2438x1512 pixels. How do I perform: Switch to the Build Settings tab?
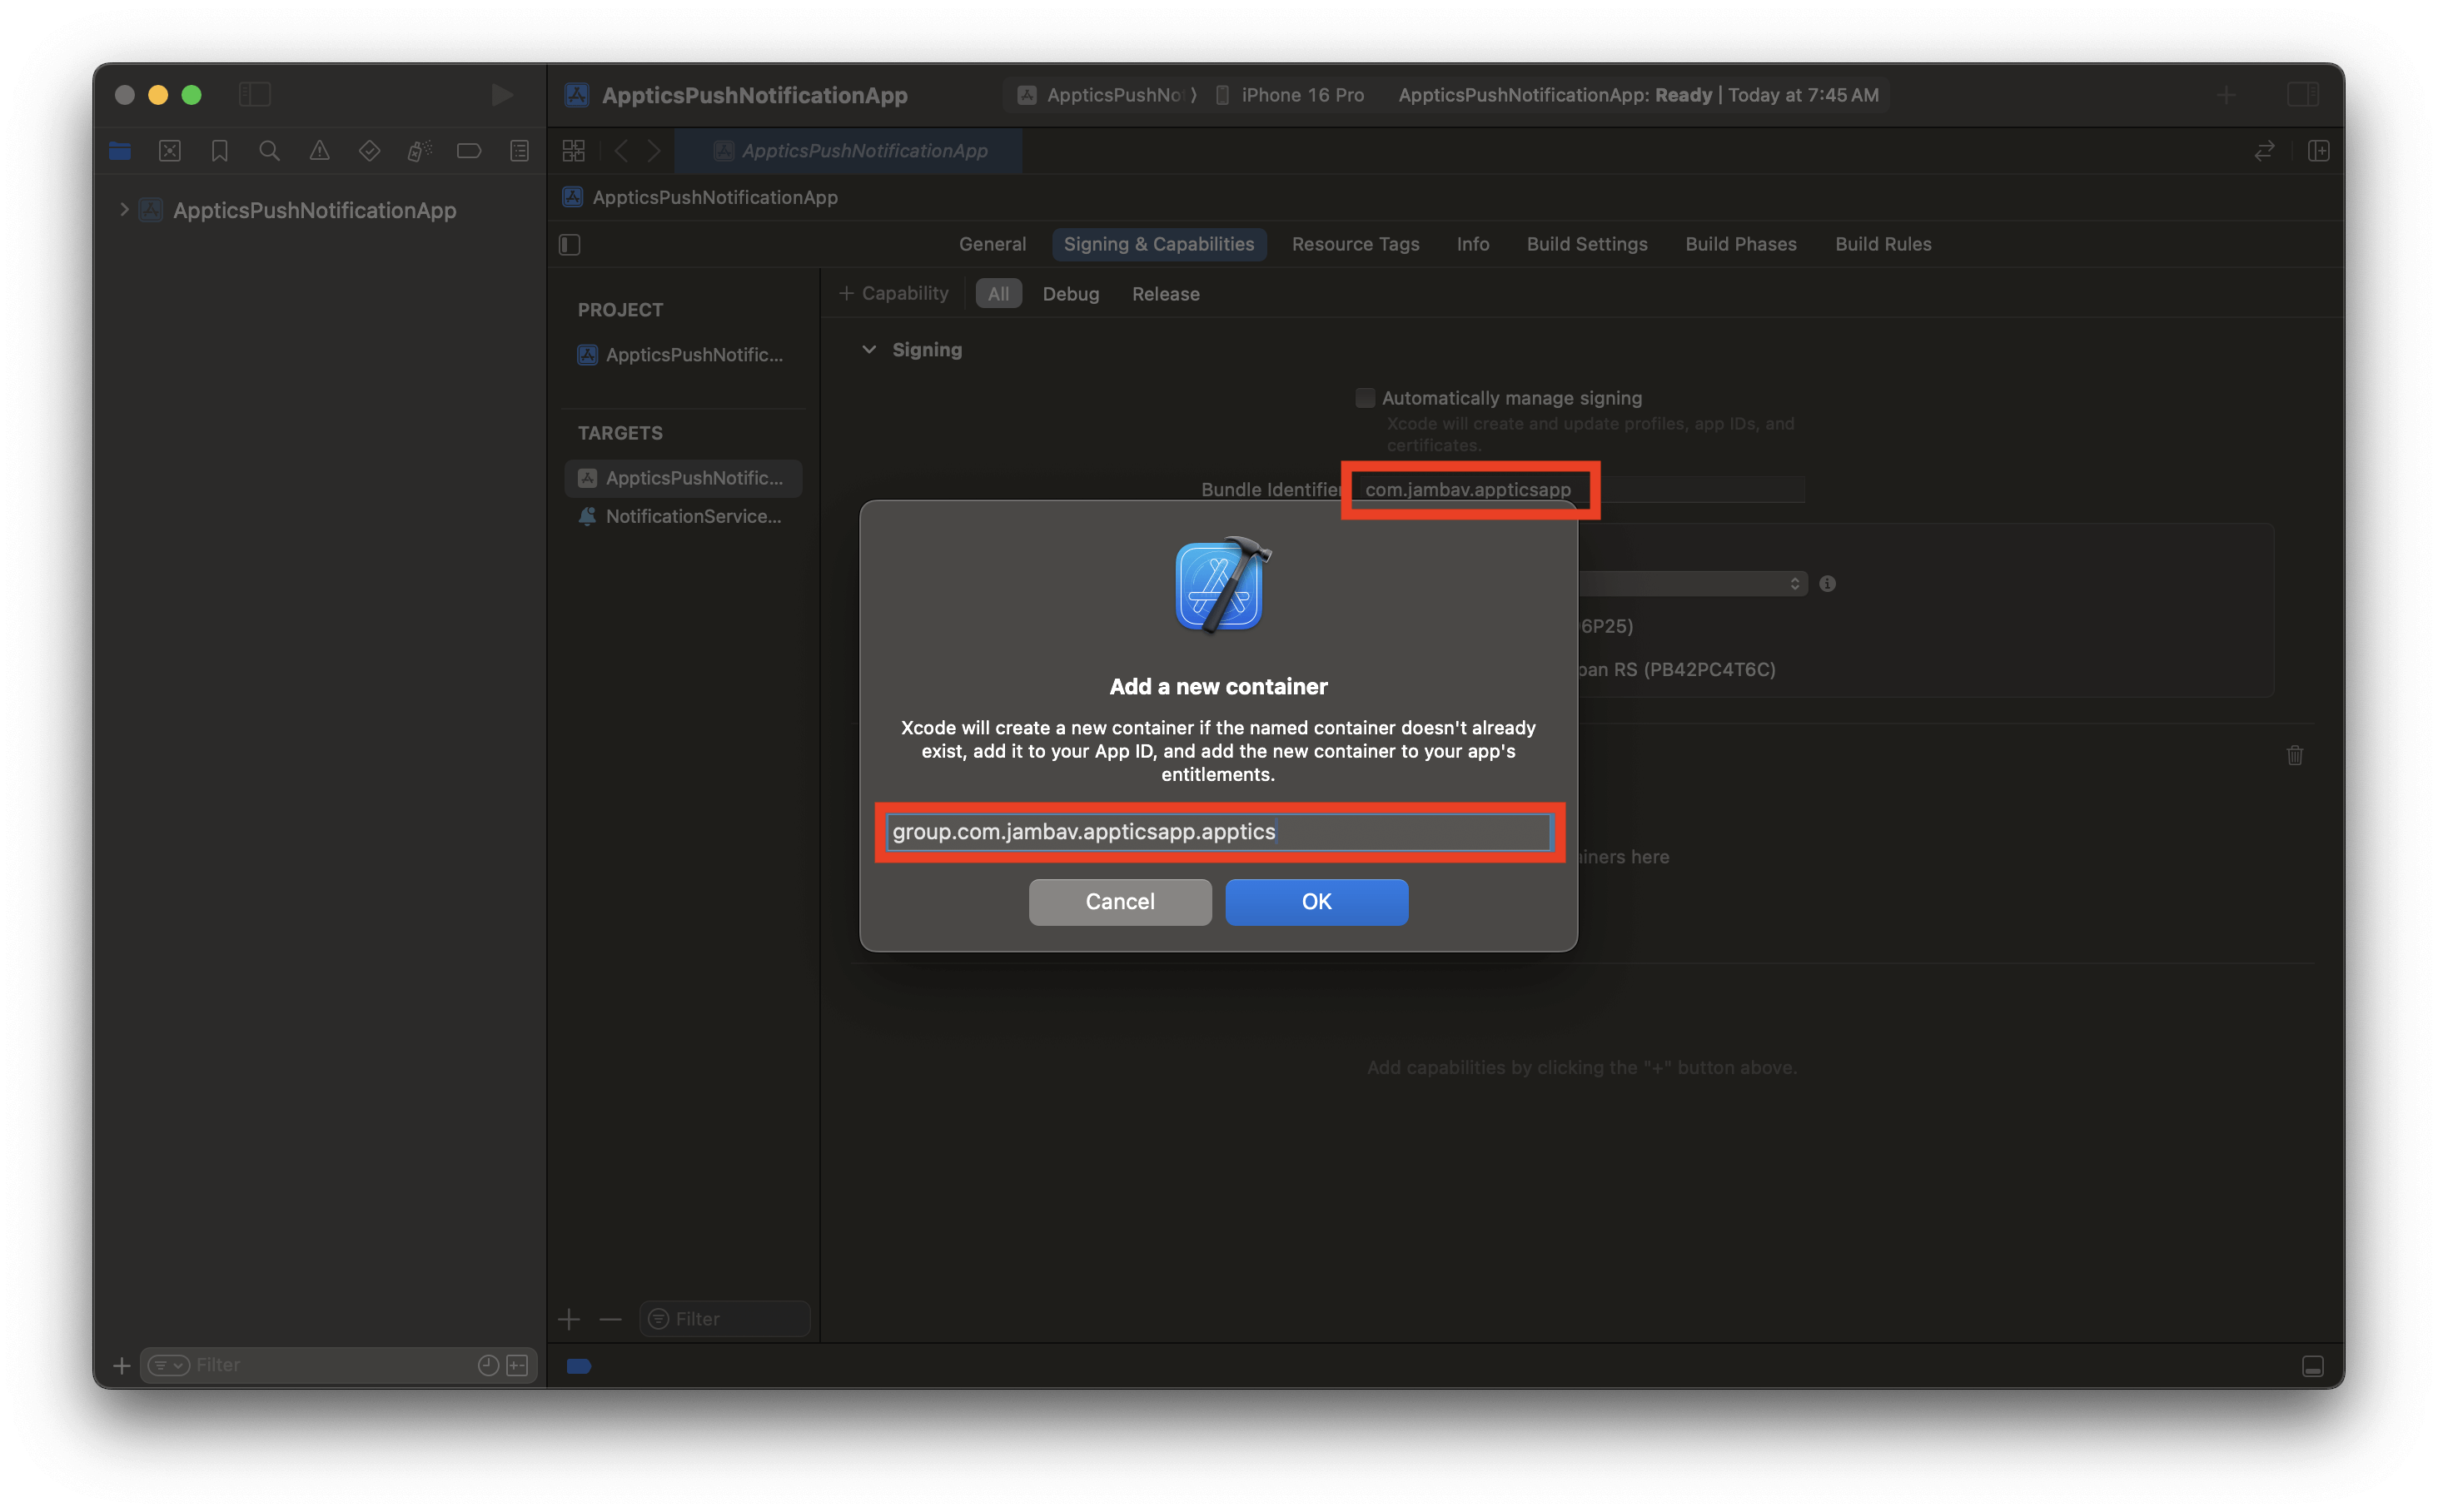1586,244
